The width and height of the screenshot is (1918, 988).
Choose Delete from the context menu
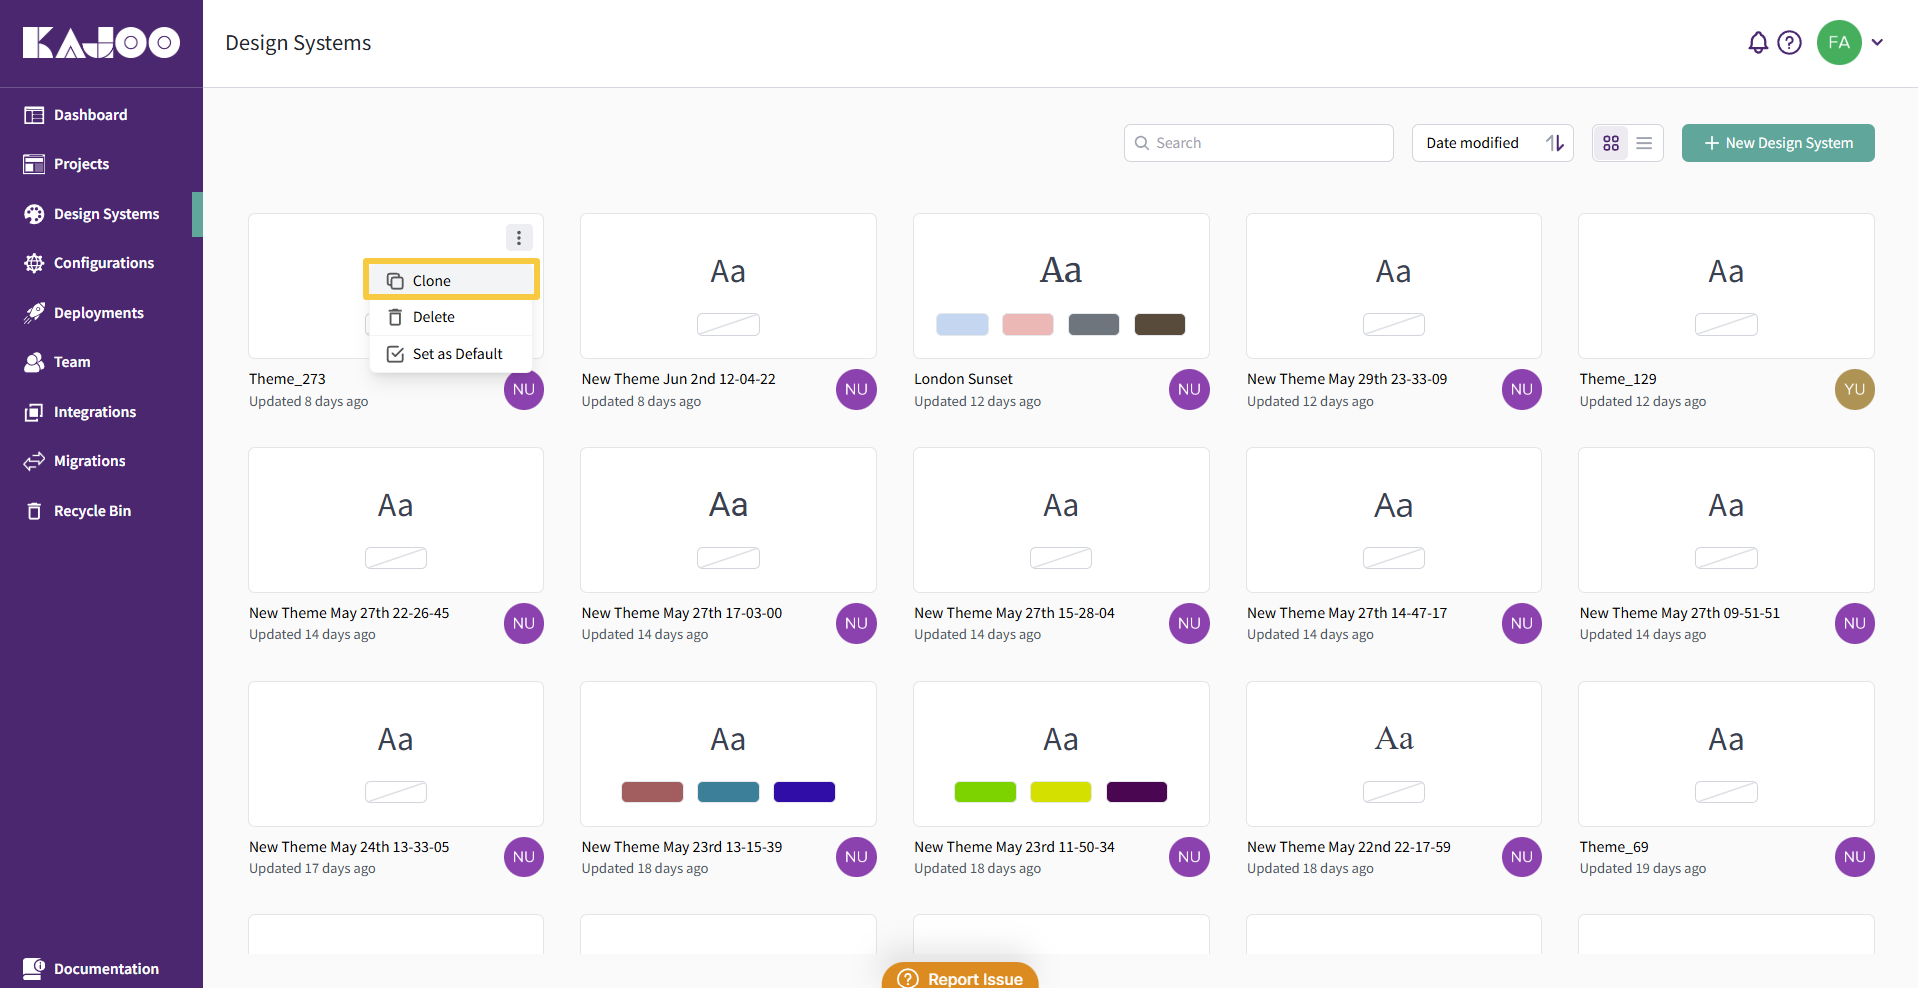451,317
